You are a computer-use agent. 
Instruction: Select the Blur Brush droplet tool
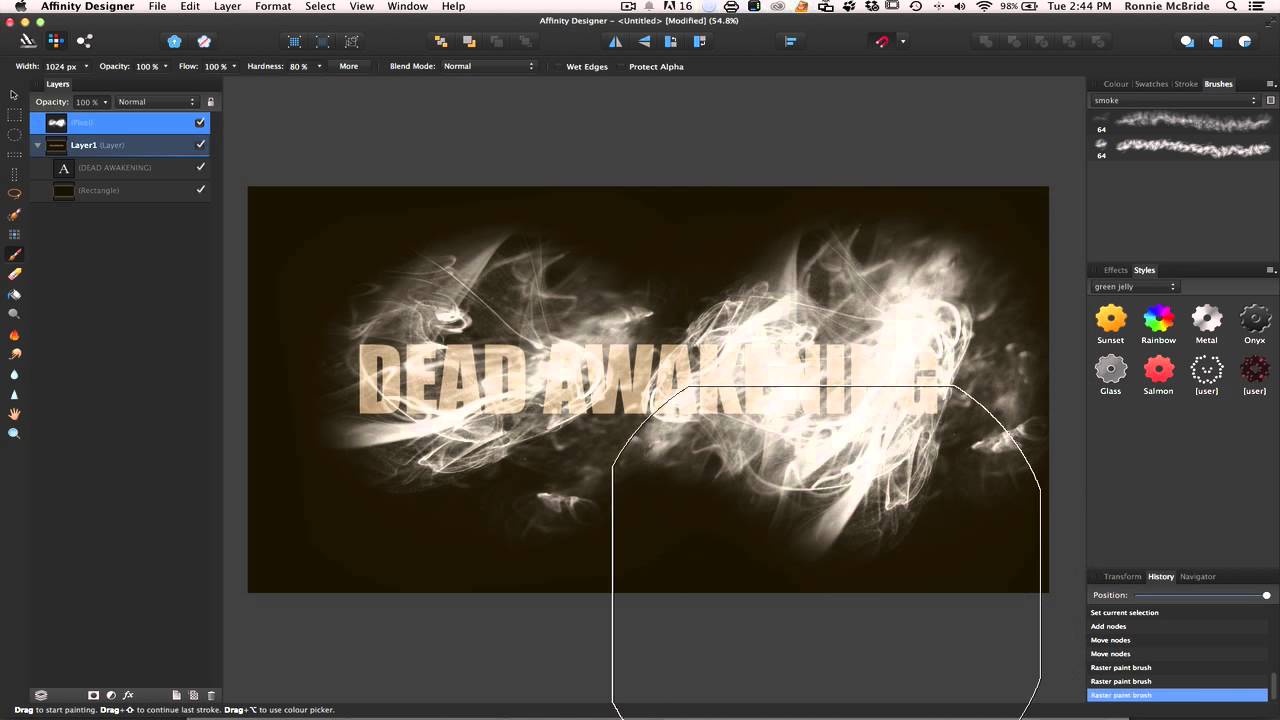pos(14,374)
